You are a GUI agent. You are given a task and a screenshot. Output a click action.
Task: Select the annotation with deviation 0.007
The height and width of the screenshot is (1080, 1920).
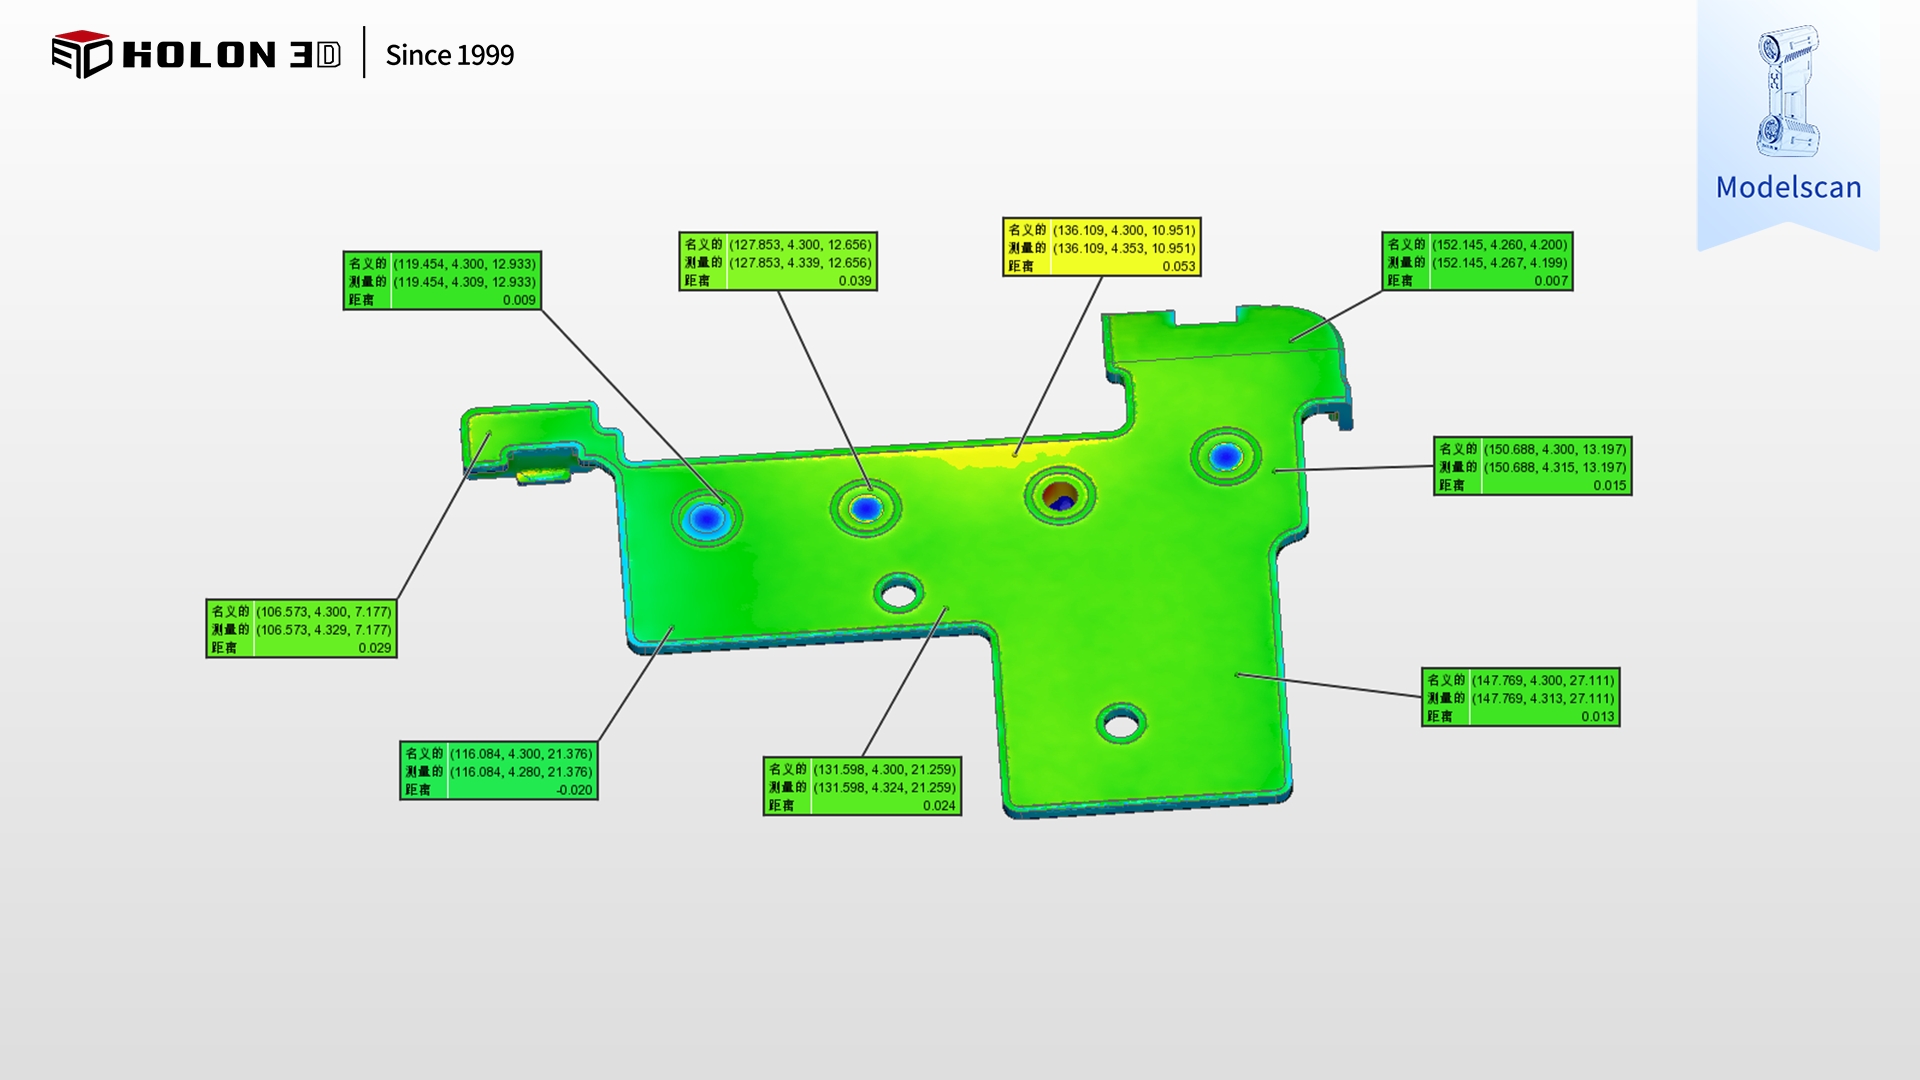coord(1477,262)
